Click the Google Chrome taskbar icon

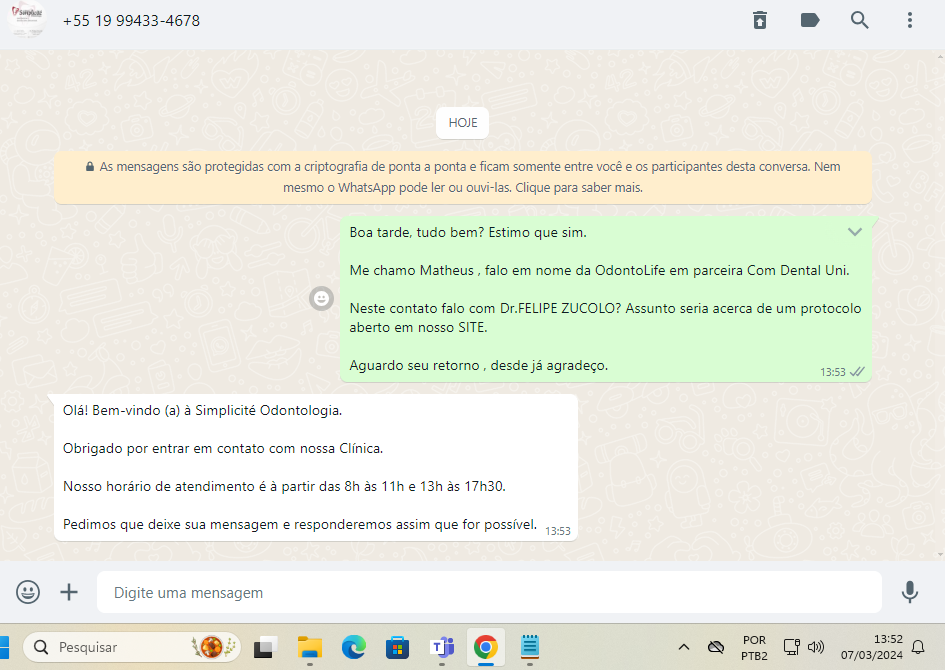click(x=486, y=647)
